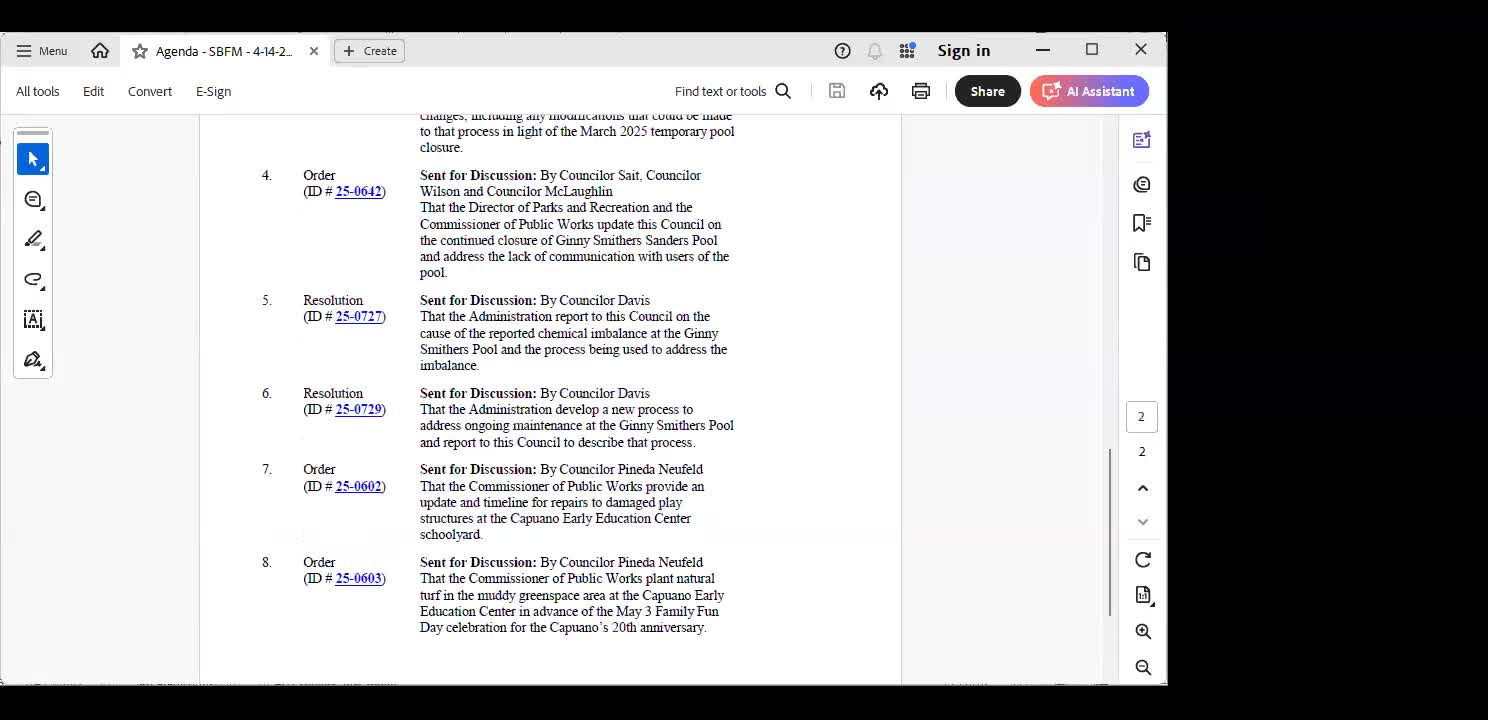Zoom in on the page
1488x720 pixels.
[1143, 632]
